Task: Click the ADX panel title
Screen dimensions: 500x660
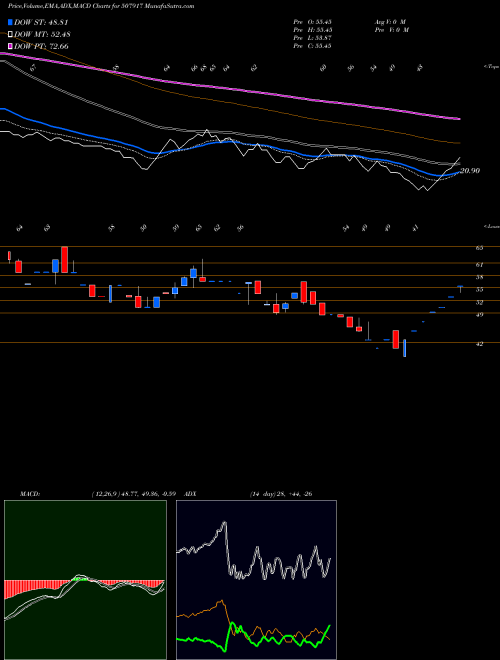Action: click(x=190, y=493)
